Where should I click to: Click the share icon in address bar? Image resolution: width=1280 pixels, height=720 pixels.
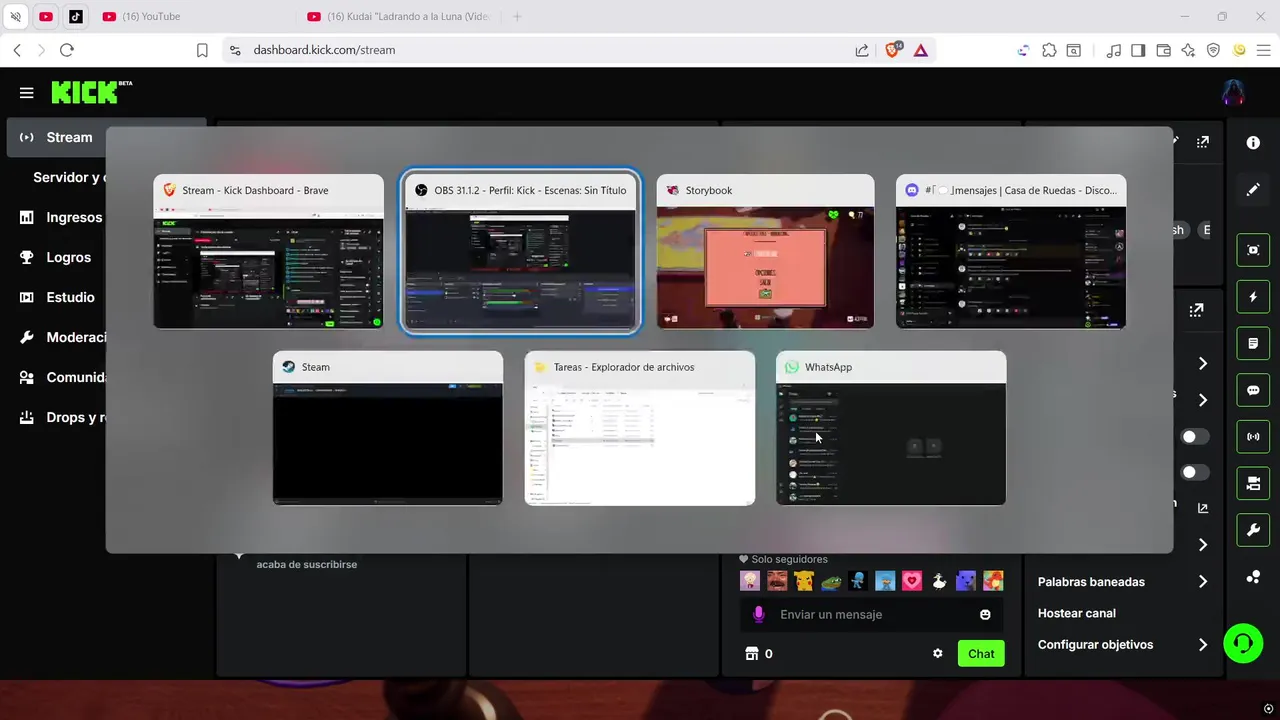(862, 50)
